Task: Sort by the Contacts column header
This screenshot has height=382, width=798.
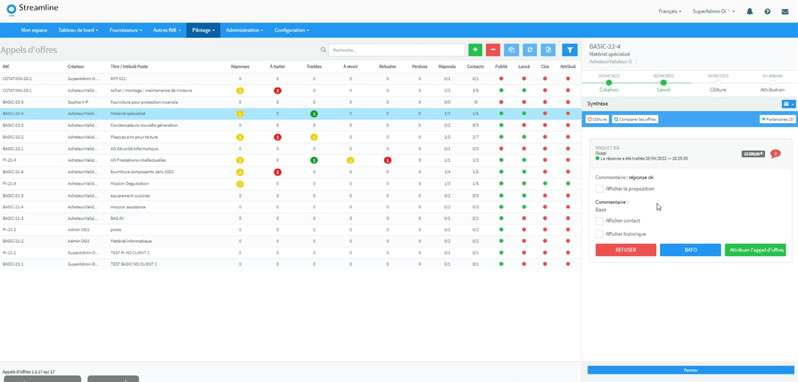Action: [475, 67]
